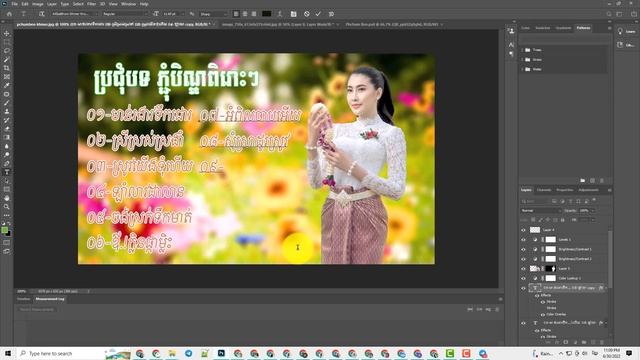
Task: Hide the Layer 3 masked layer
Action: (523, 269)
